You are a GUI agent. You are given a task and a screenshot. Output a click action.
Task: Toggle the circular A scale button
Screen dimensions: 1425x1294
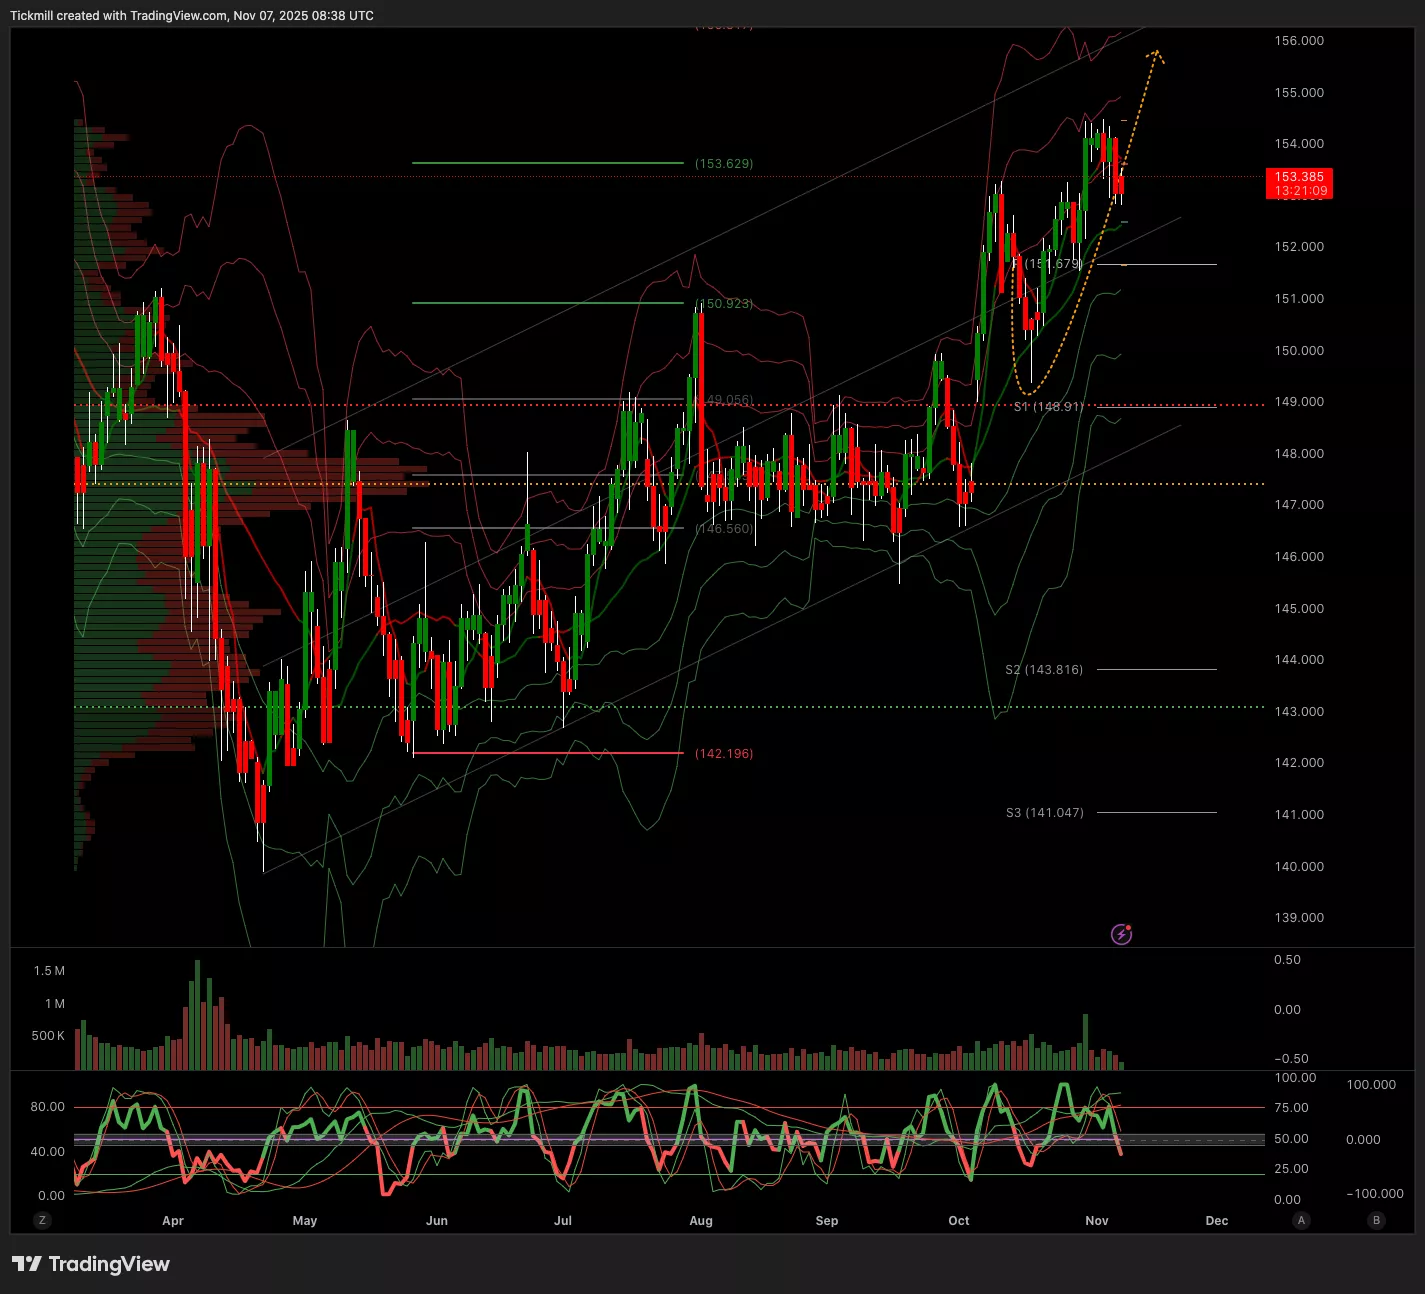pyautogui.click(x=1301, y=1220)
